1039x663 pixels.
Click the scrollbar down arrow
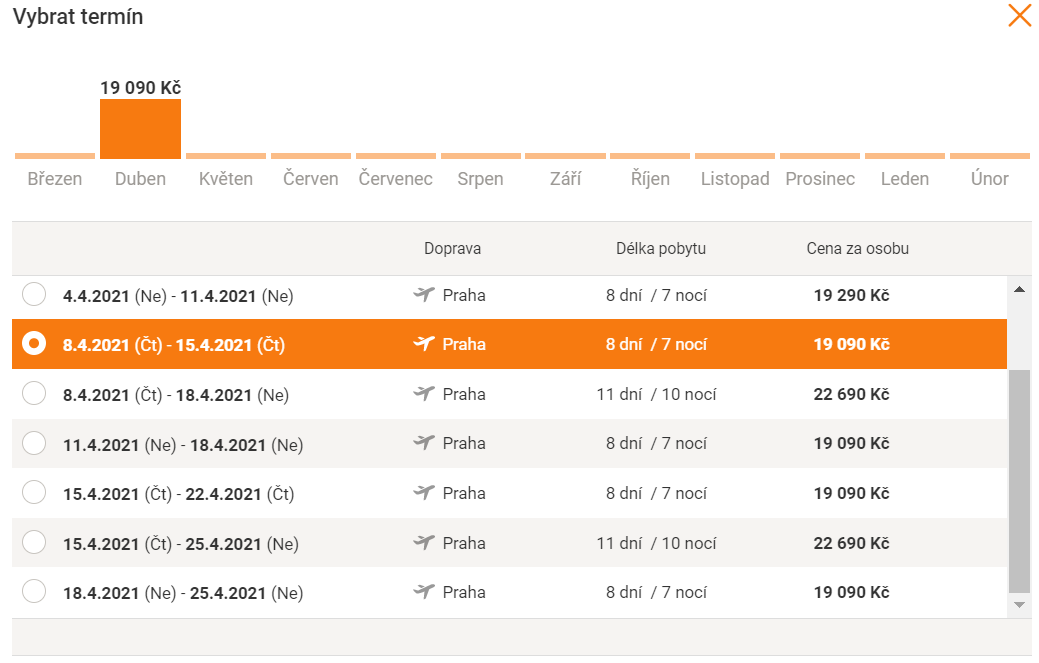pos(1020,605)
